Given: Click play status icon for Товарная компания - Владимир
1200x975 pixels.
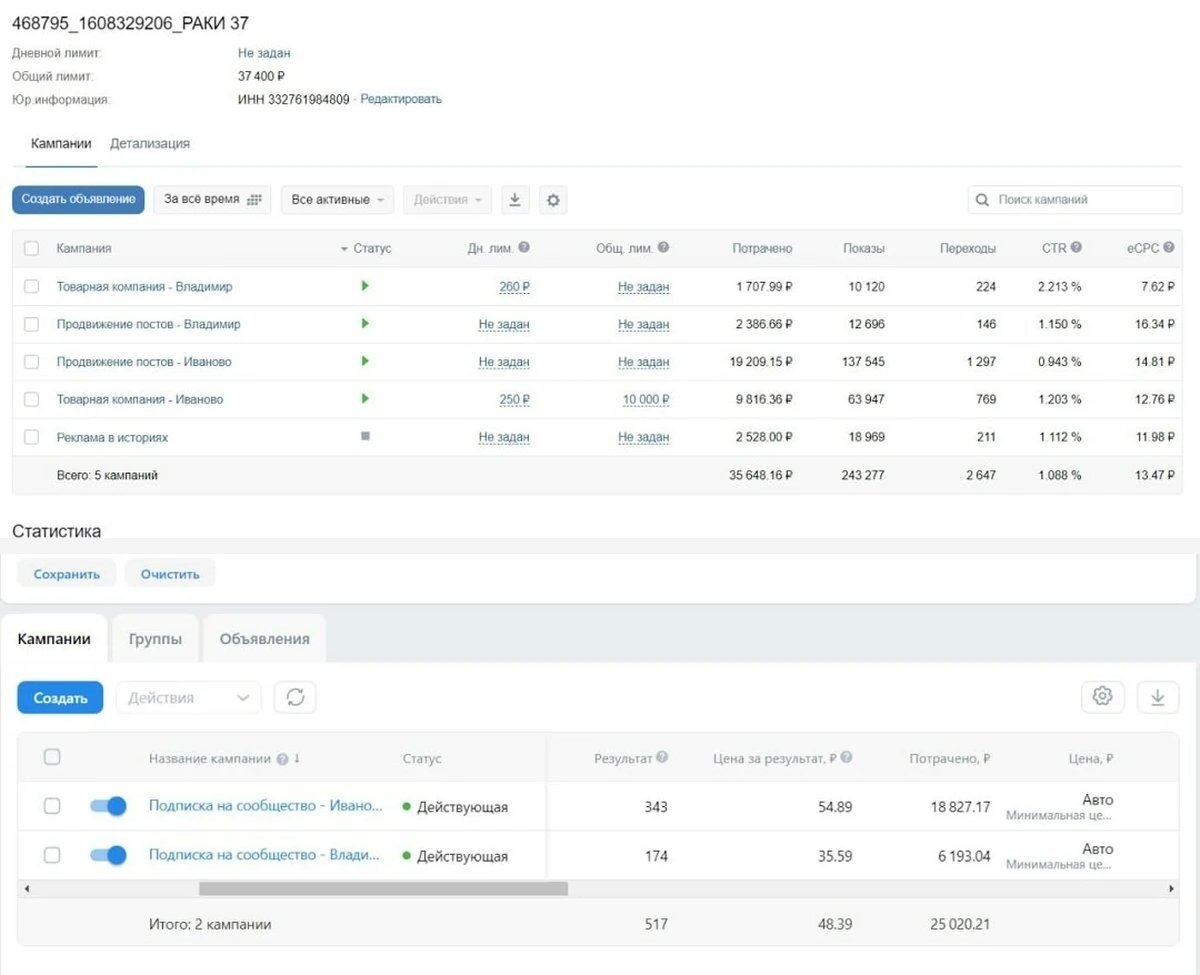Looking at the screenshot, I should (x=365, y=286).
